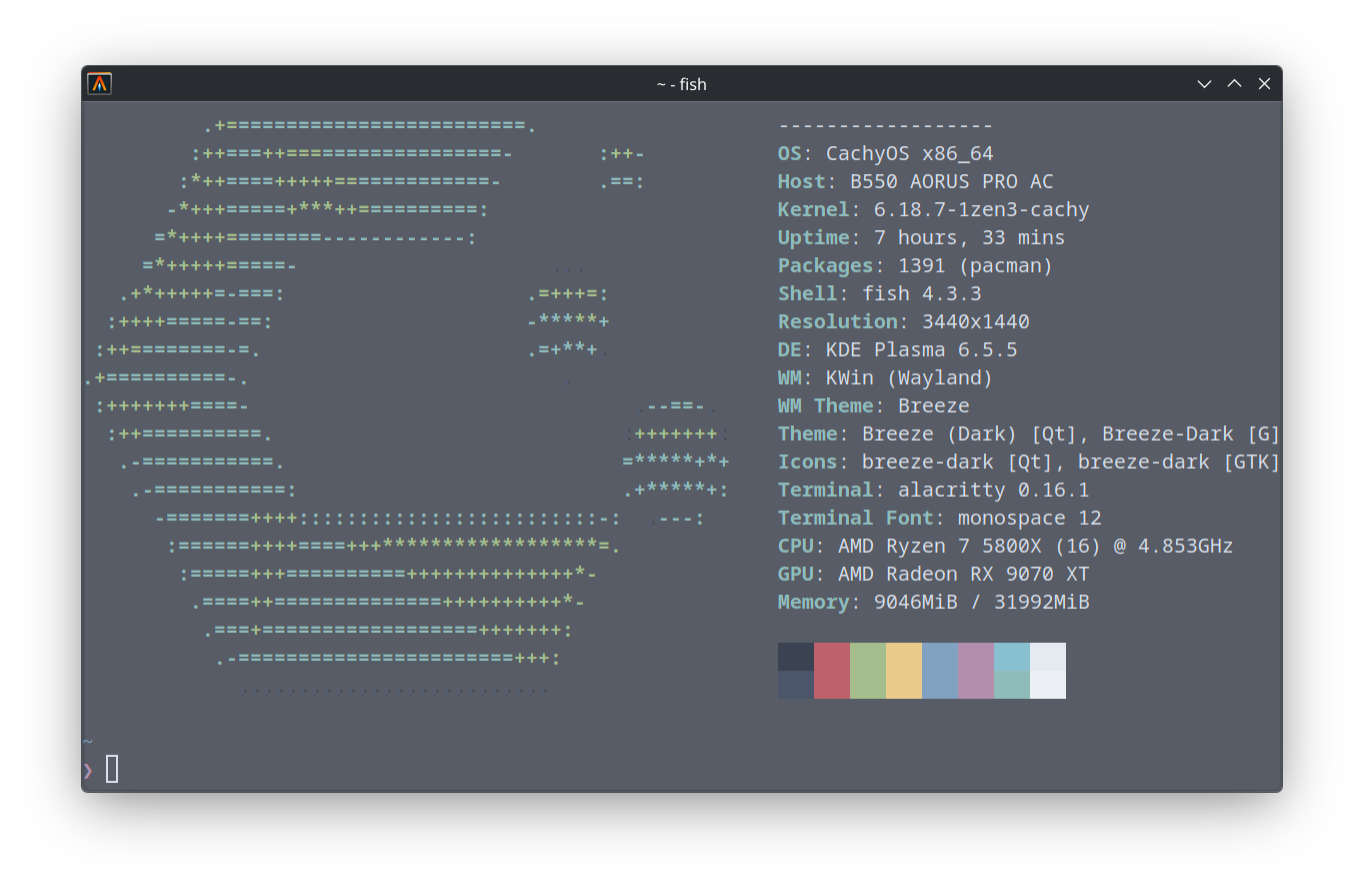Select the yellow color block in the palette
This screenshot has height=888, width=1363.
pos(904,670)
